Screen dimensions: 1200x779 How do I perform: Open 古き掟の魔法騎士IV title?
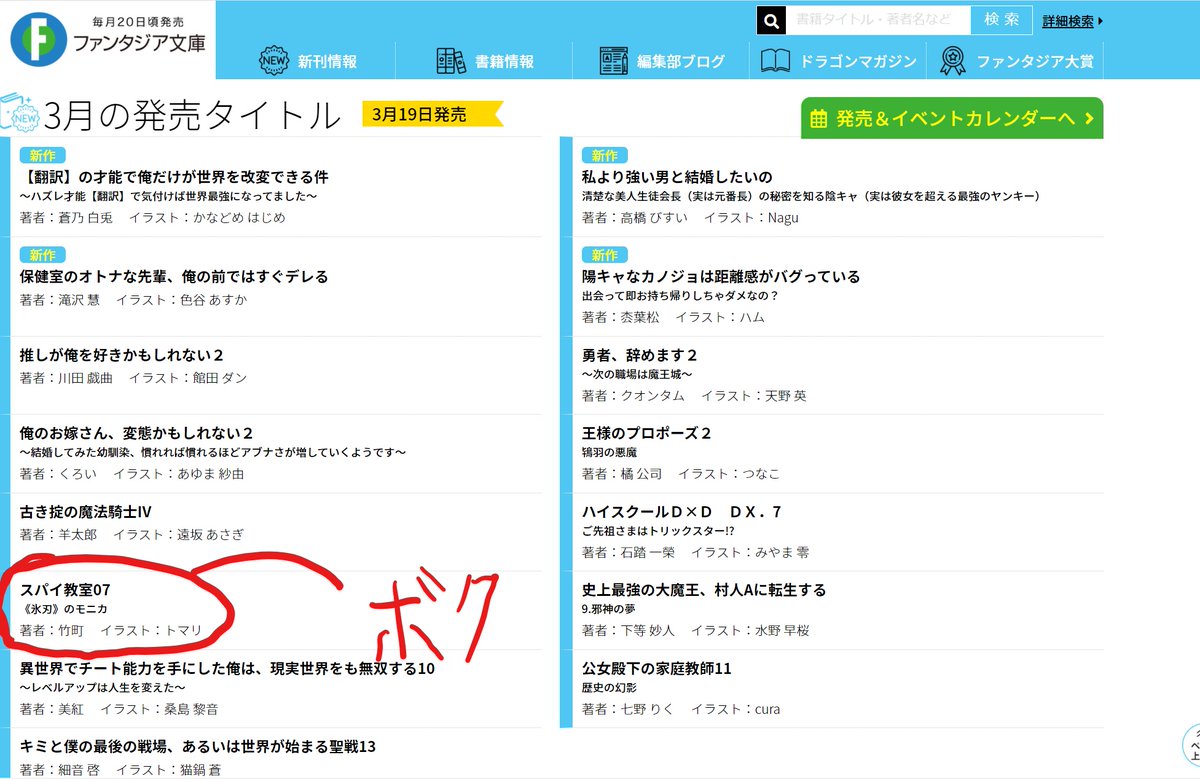[x=86, y=511]
